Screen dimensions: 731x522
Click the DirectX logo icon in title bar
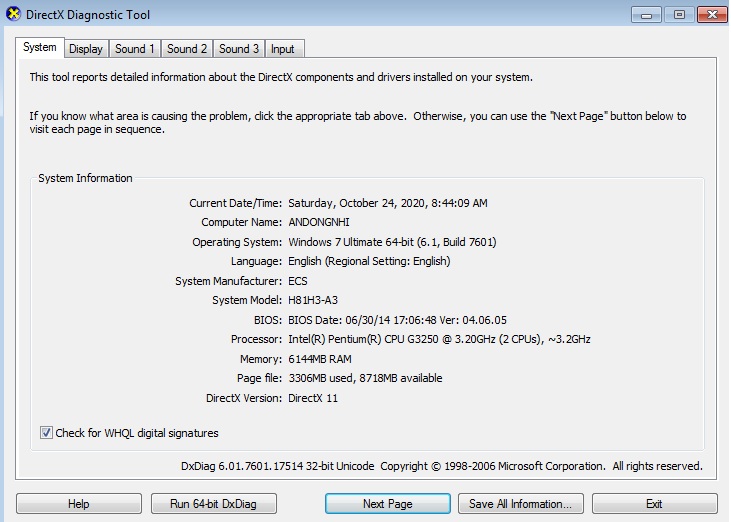point(13,14)
